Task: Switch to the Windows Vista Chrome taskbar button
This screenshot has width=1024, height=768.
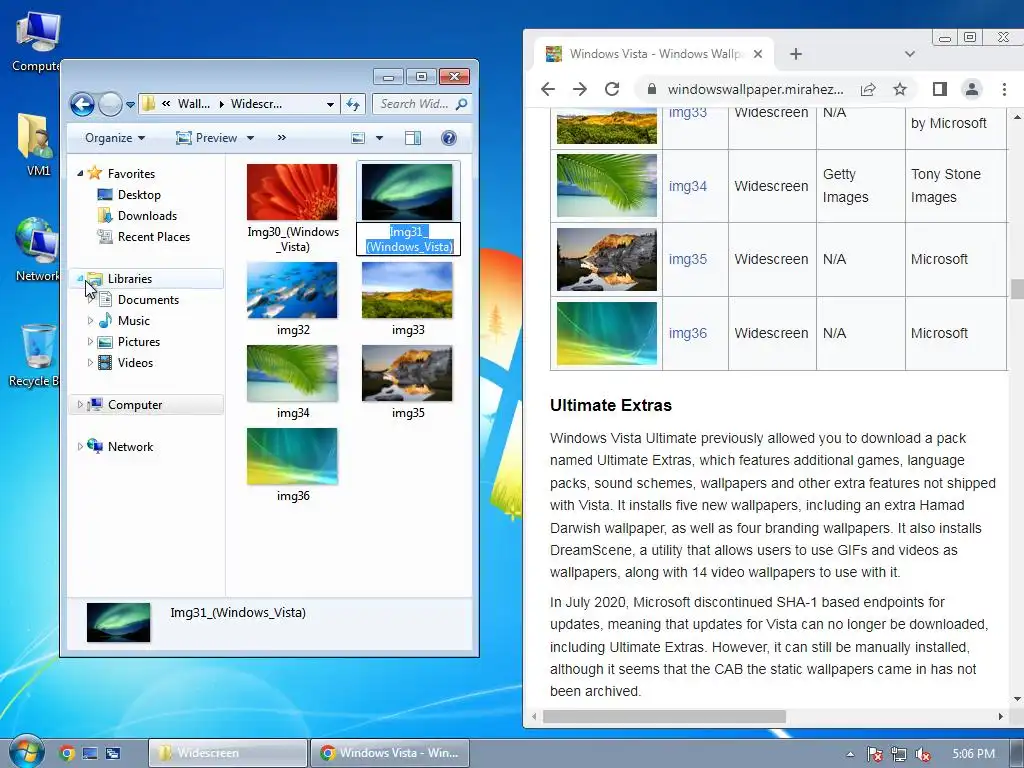Action: [389, 753]
